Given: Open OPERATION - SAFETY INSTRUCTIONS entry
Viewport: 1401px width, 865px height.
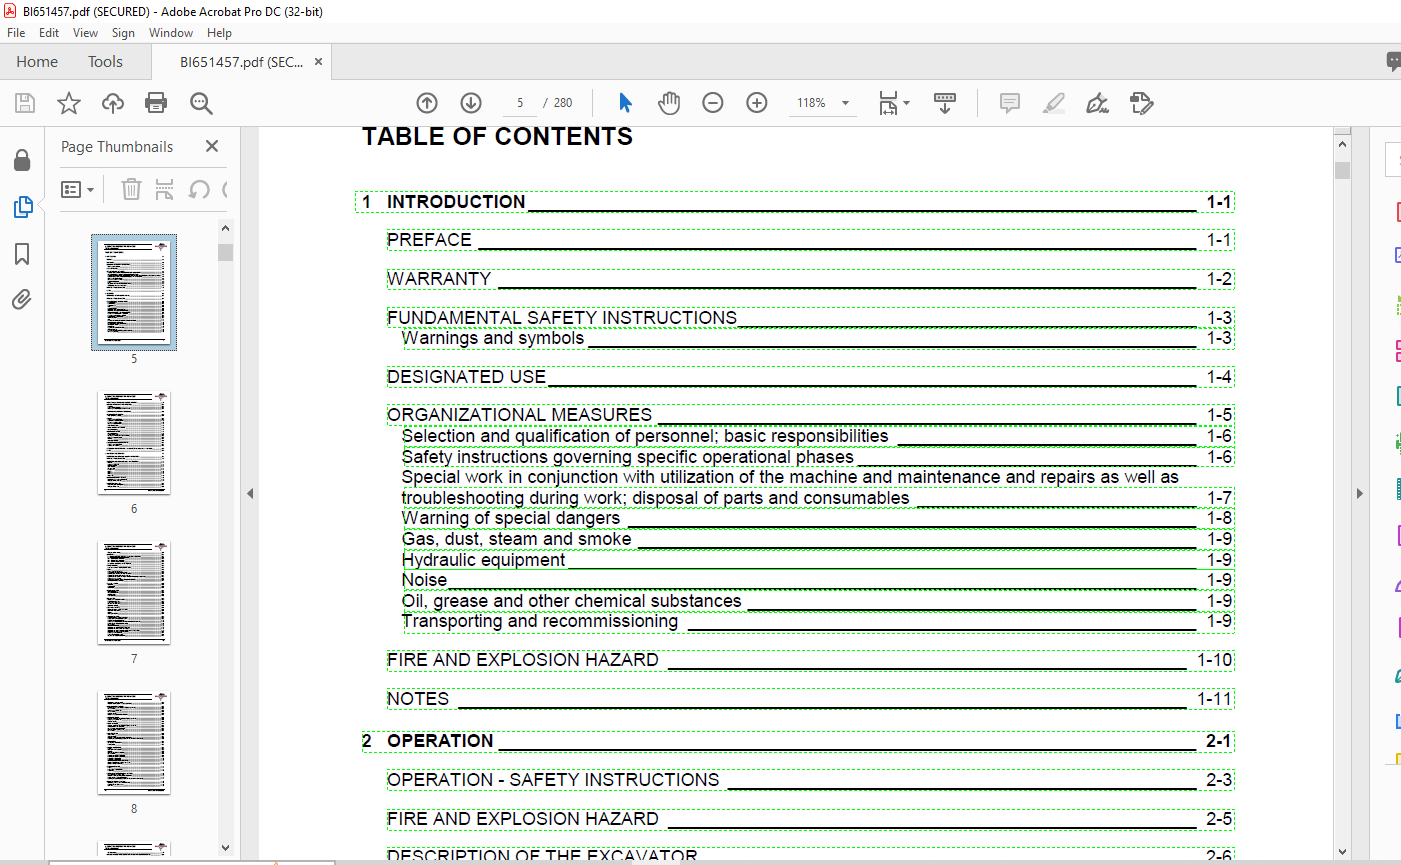Looking at the screenshot, I should coord(811,780).
